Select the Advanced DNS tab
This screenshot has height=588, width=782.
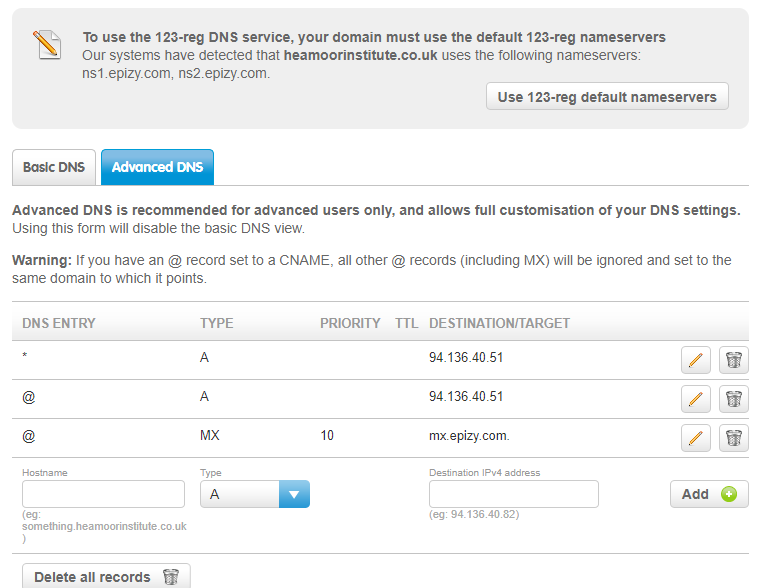tap(157, 167)
